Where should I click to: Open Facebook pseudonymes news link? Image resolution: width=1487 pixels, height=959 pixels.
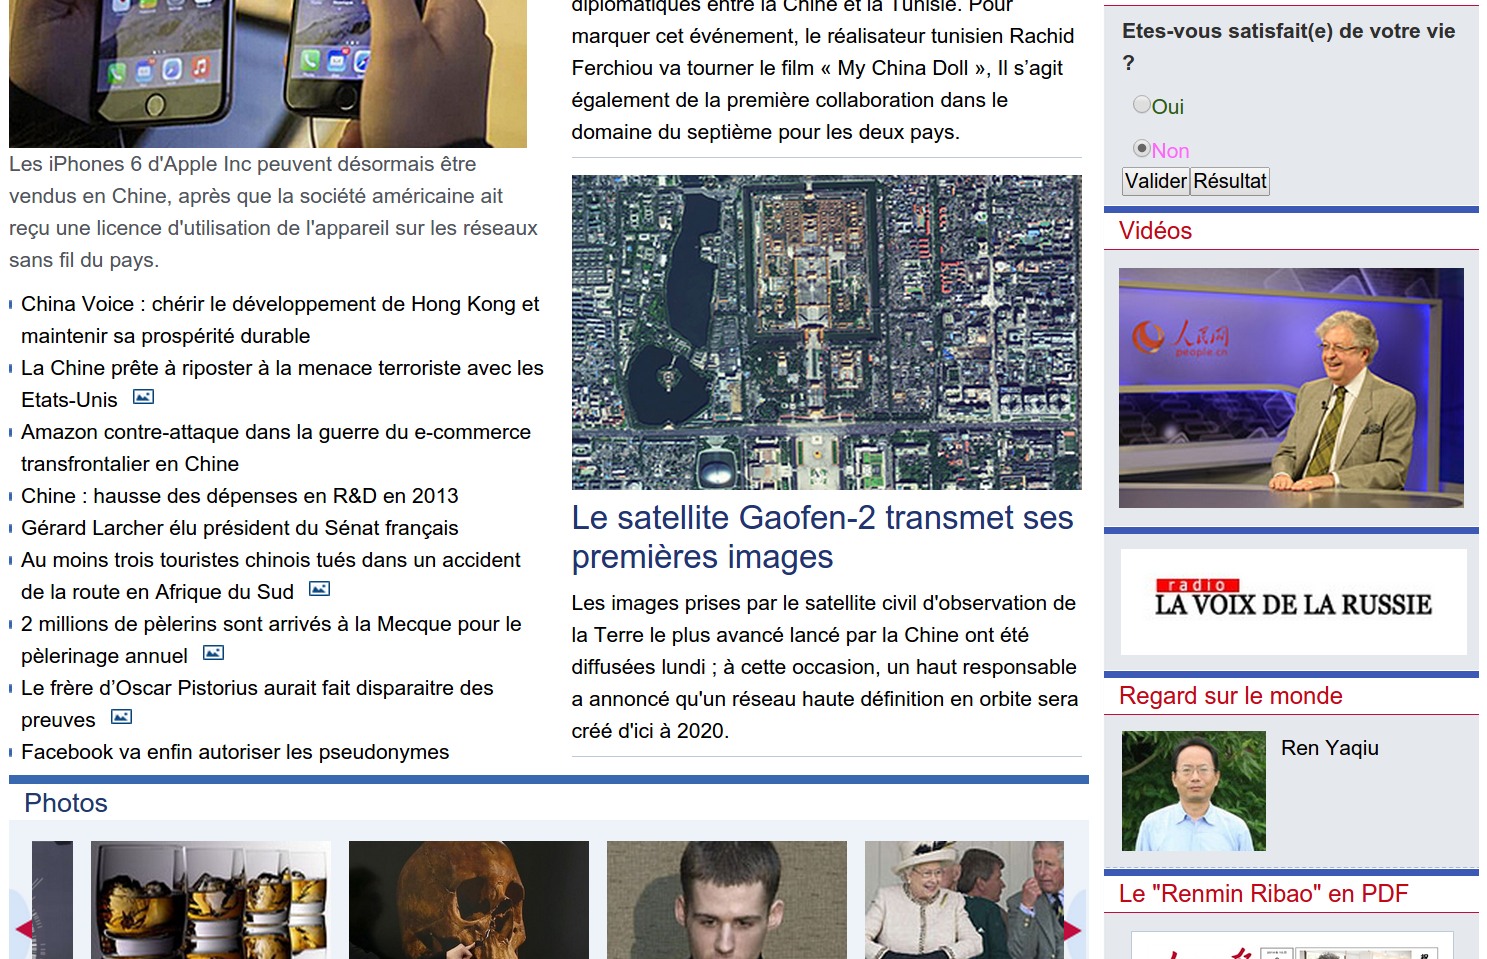(x=235, y=752)
